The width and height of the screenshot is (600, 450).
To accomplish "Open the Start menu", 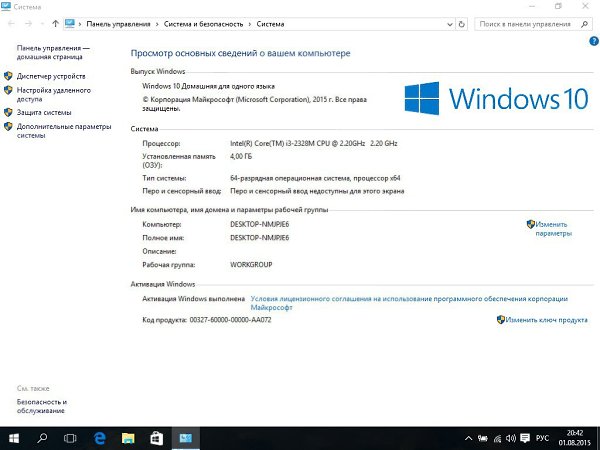I will click(14, 438).
